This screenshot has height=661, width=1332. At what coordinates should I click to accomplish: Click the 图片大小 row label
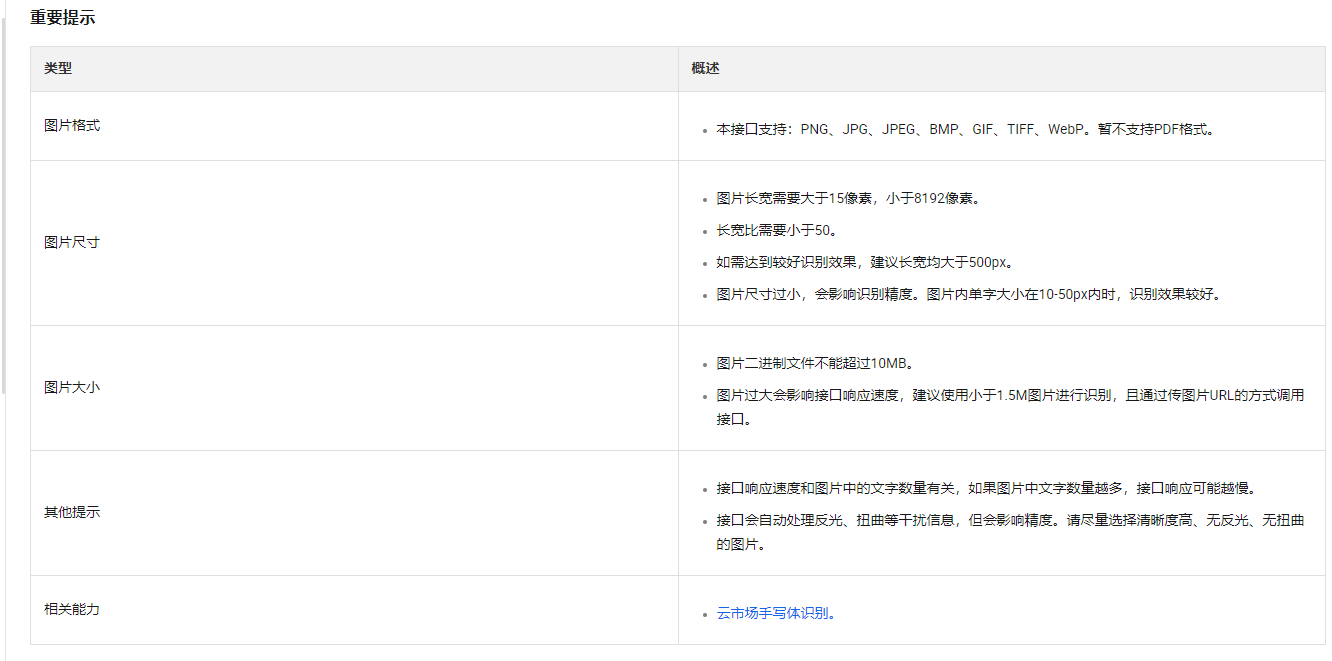(x=72, y=388)
